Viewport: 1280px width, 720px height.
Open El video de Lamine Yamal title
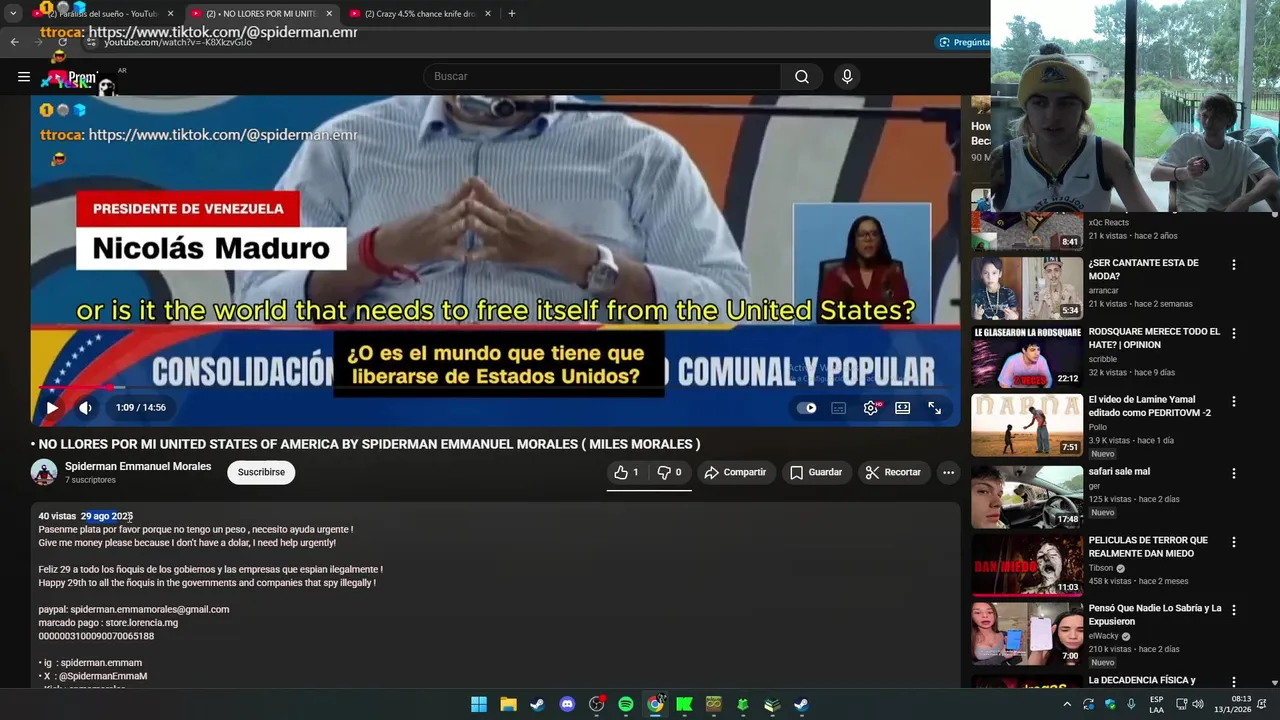pyautogui.click(x=1149, y=406)
